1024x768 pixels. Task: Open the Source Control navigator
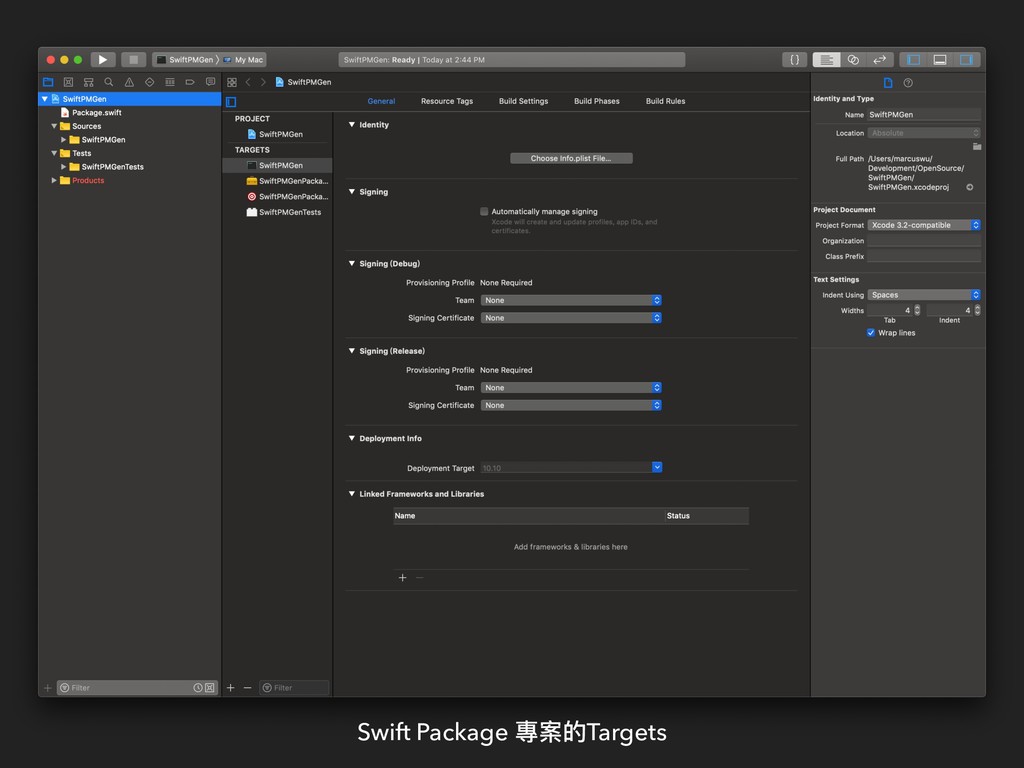pyautogui.click(x=68, y=82)
